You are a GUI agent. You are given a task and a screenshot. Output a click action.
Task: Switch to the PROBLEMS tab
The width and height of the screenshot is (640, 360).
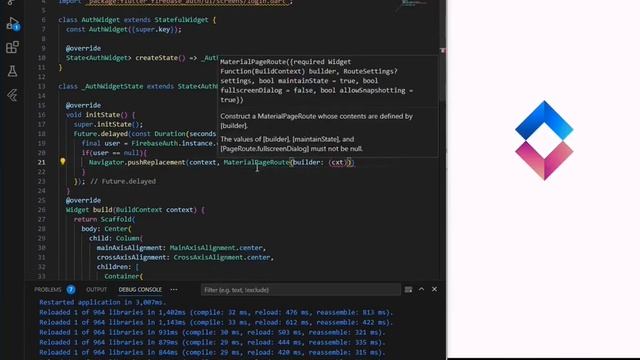click(x=48, y=289)
